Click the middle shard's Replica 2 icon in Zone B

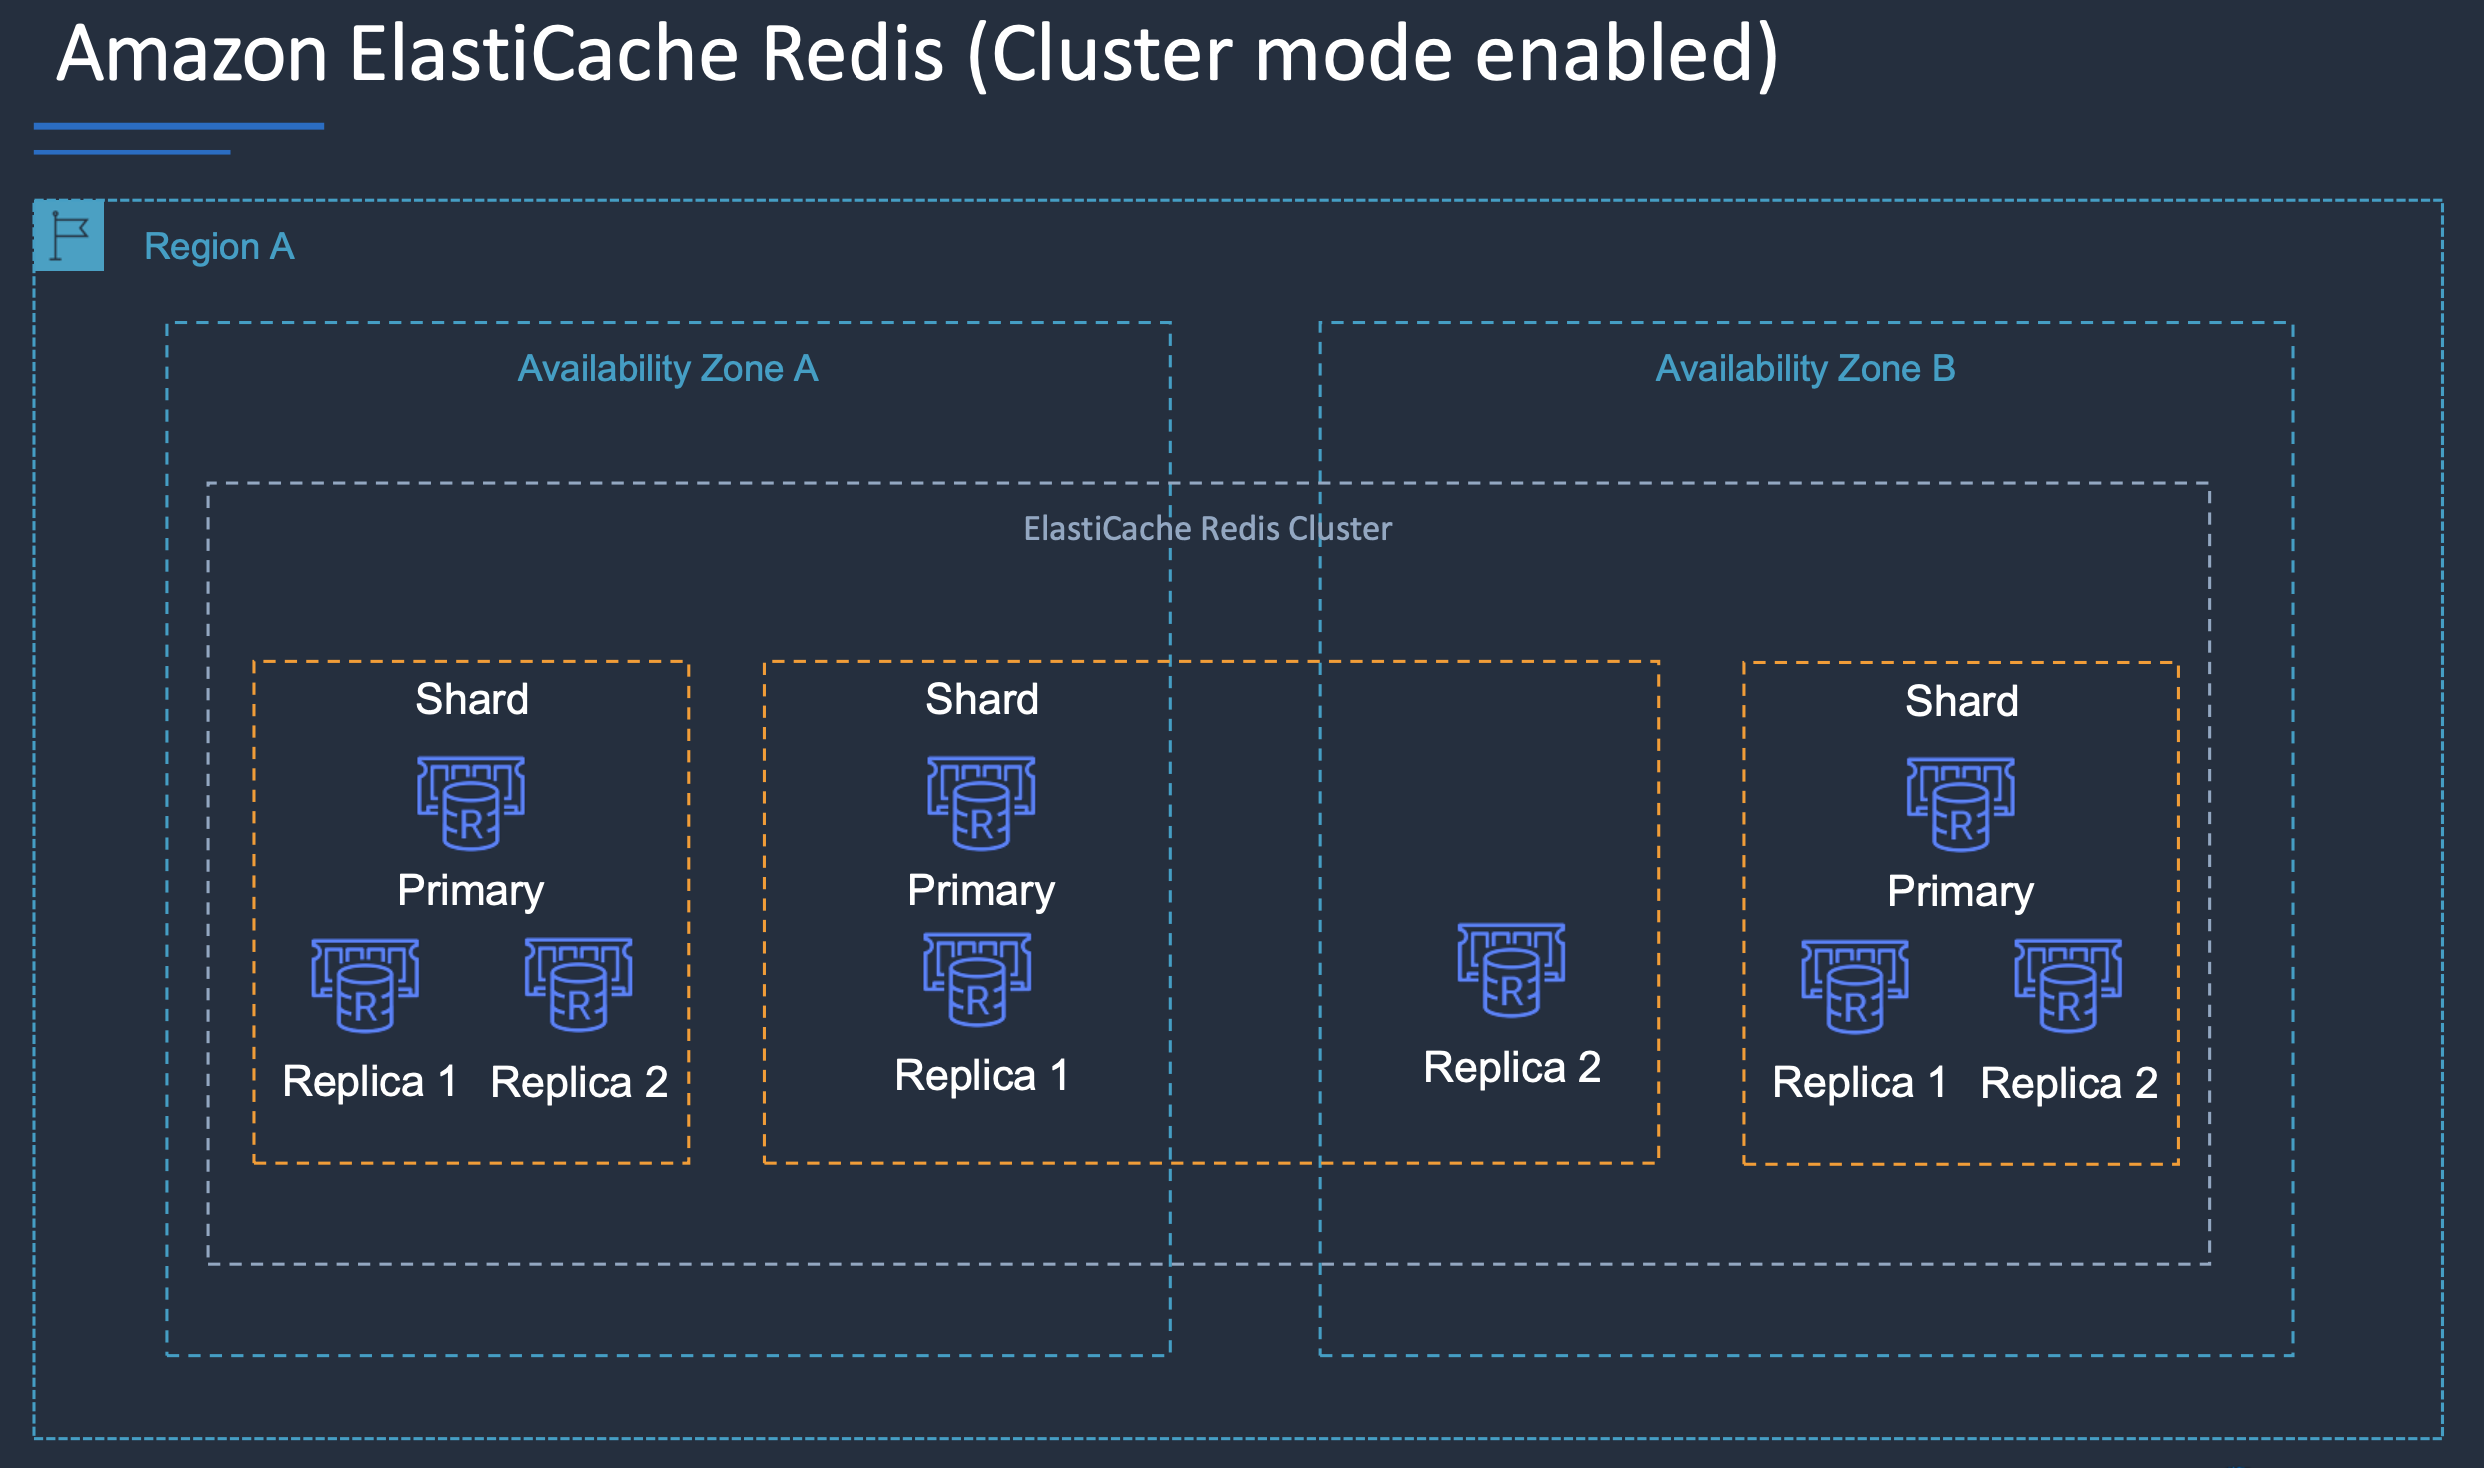(1511, 970)
